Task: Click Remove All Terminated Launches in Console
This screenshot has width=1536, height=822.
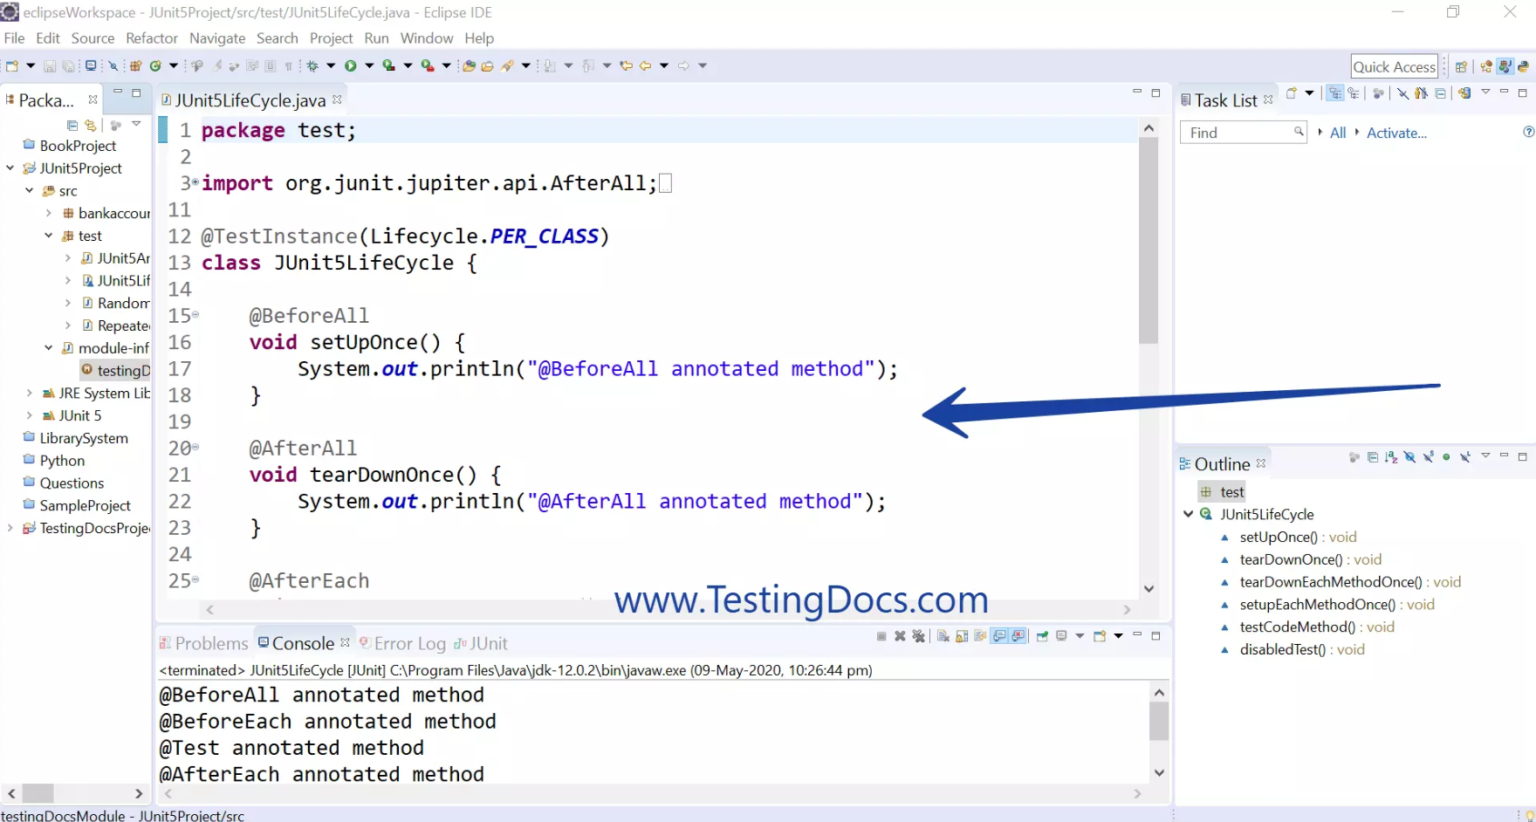Action: point(918,636)
